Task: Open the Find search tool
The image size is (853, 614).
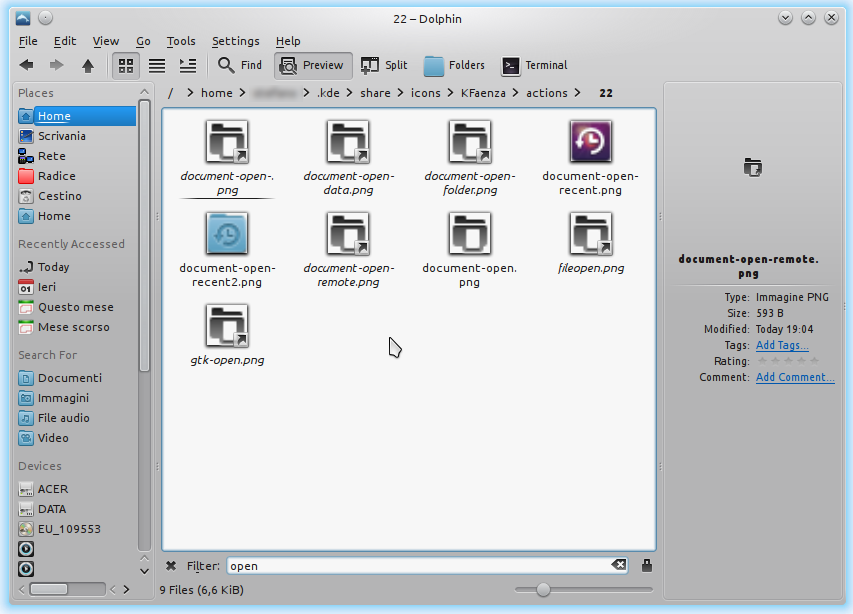Action: (240, 66)
